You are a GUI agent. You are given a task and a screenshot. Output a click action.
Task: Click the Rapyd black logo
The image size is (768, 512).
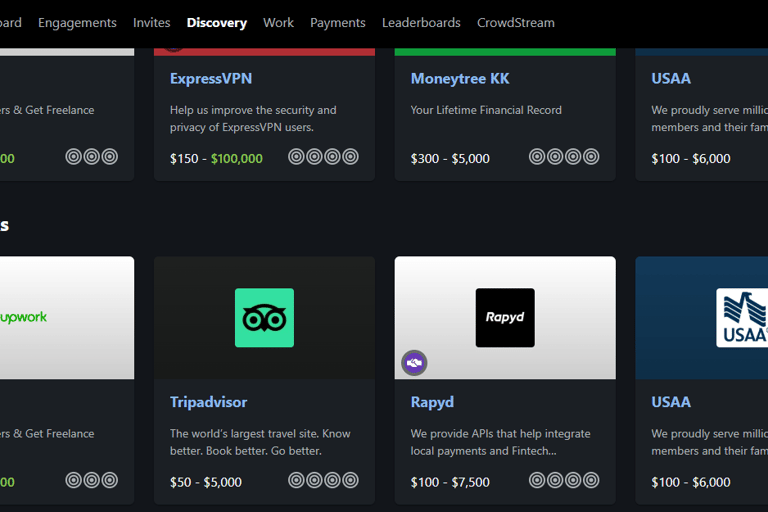coord(505,317)
